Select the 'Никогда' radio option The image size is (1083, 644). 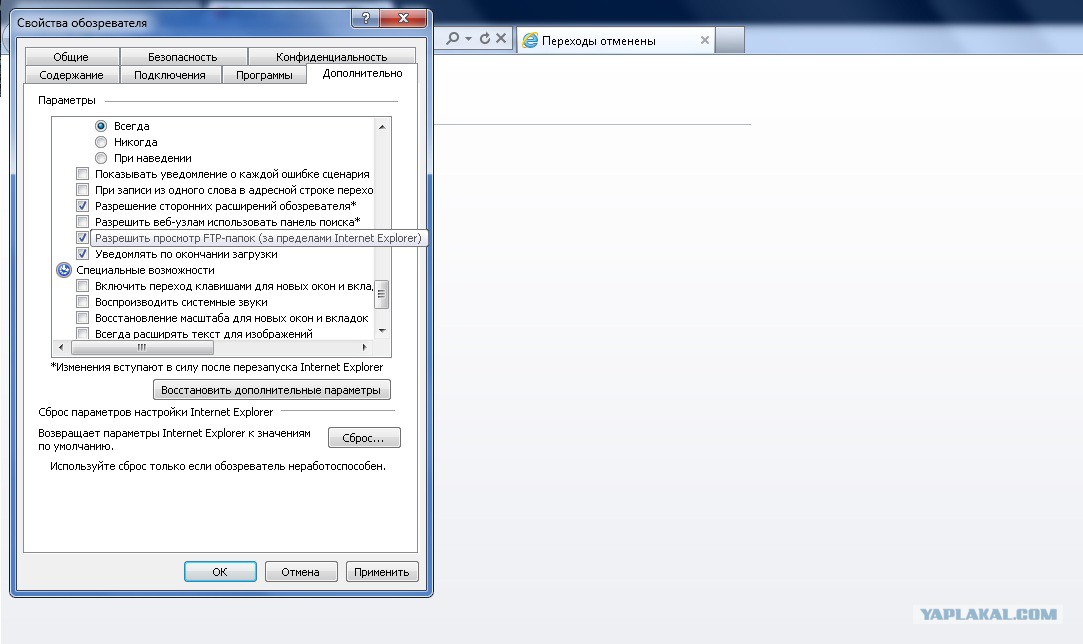(101, 142)
